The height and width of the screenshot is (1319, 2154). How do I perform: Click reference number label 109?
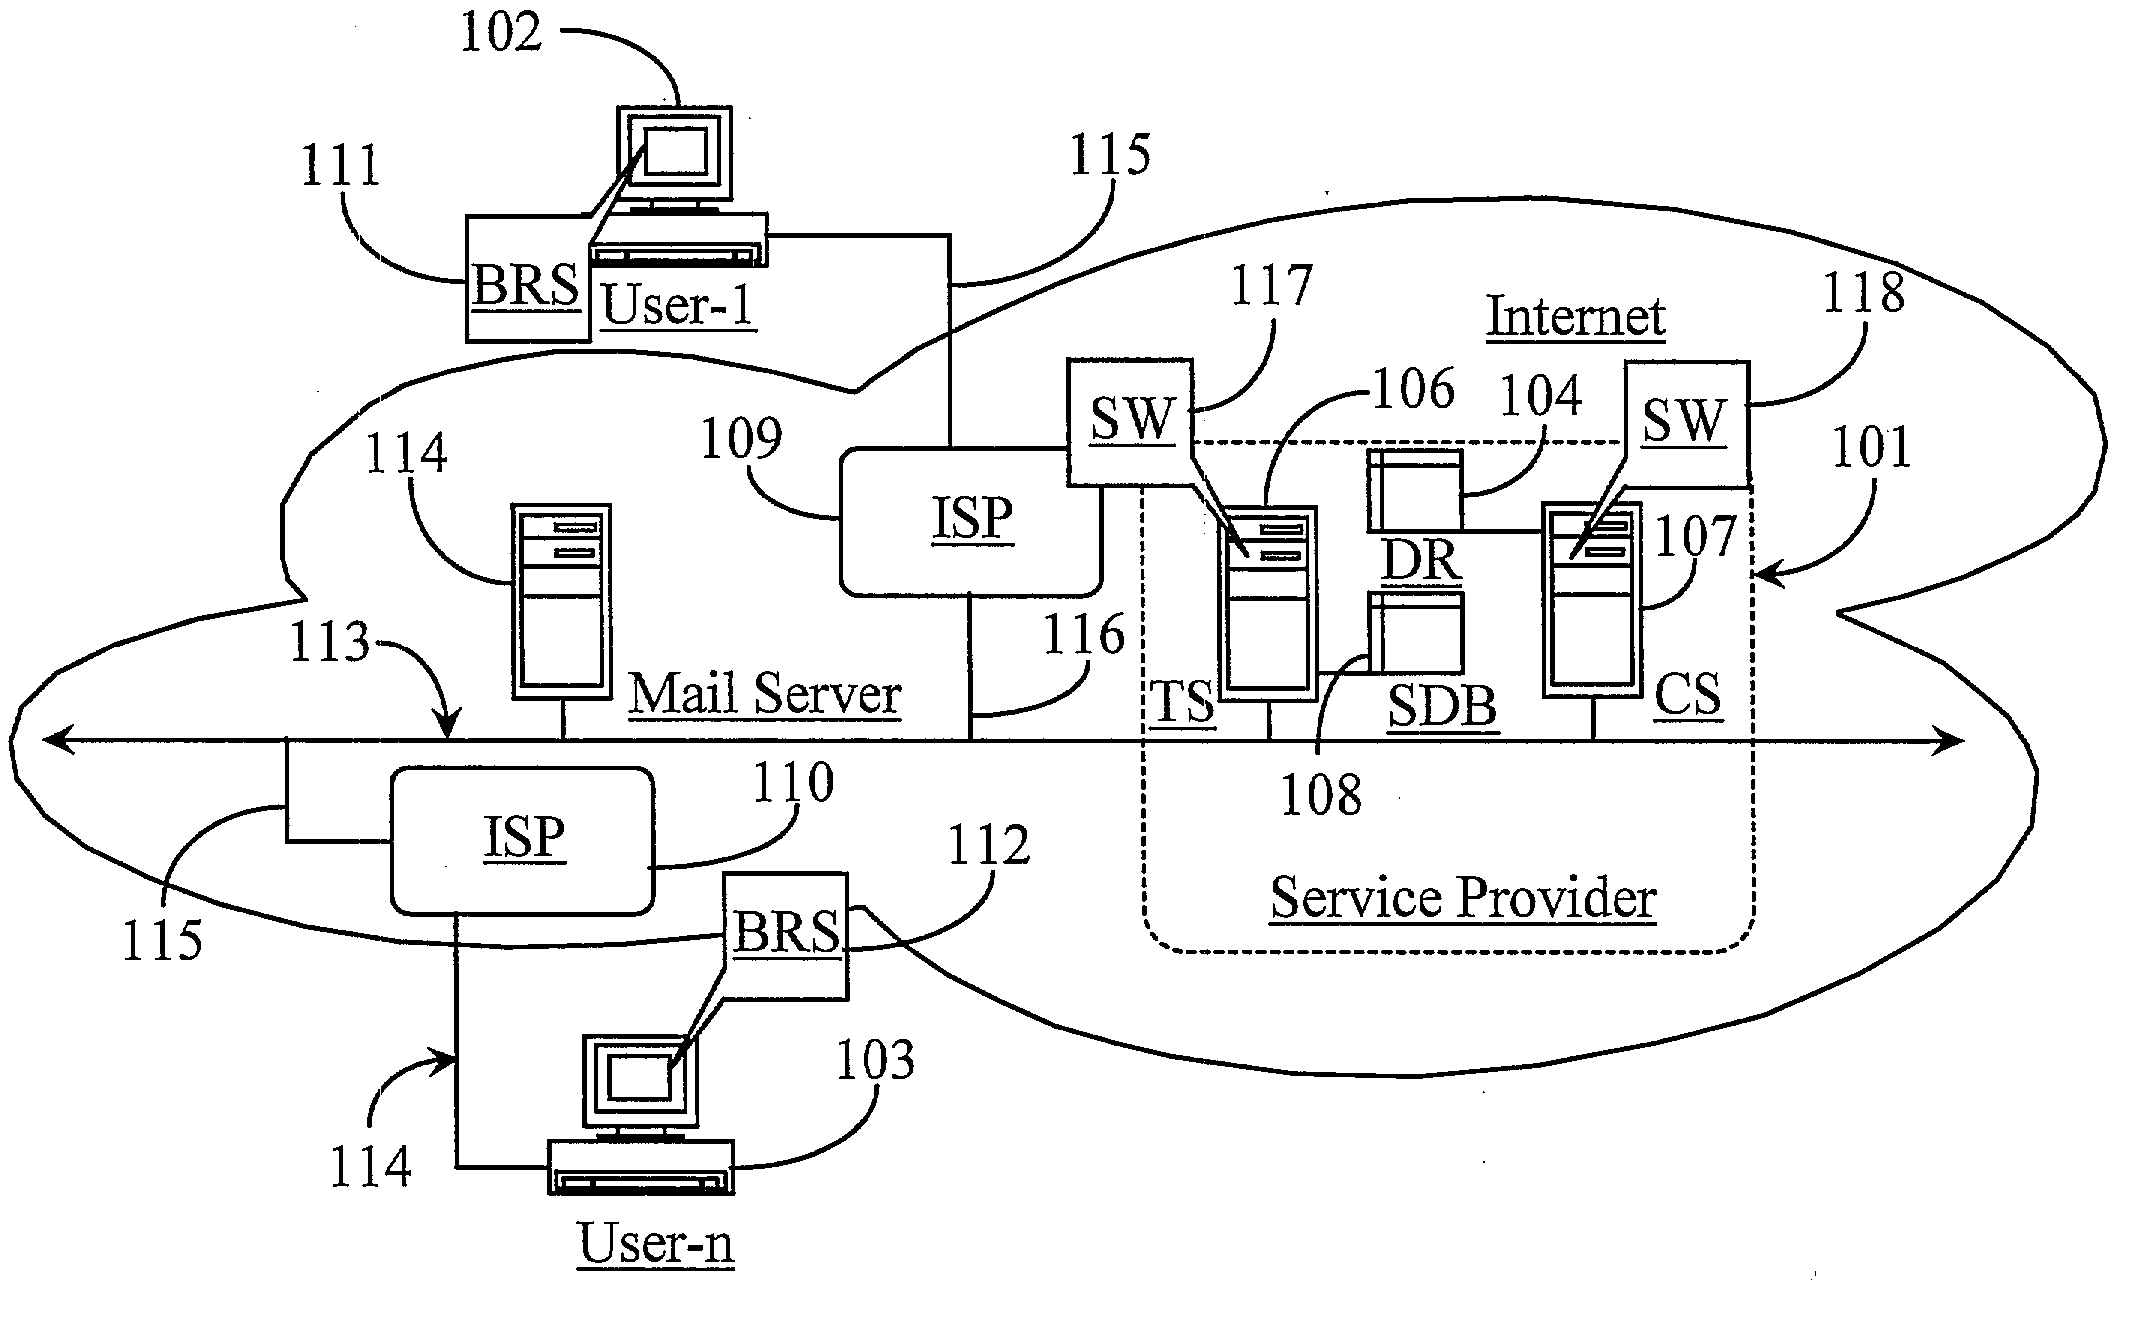pyautogui.click(x=720, y=439)
